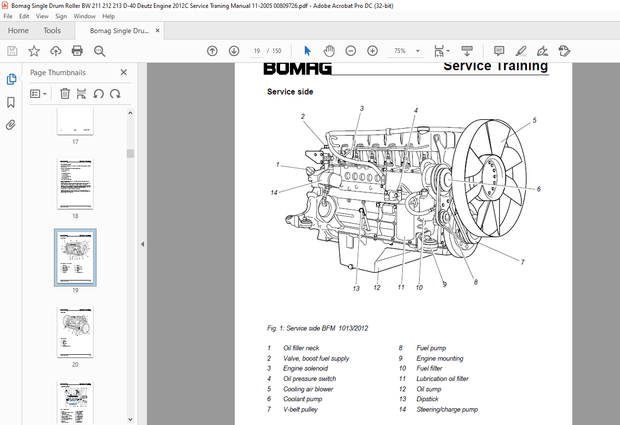Add bookmark star icon in toolbar
The width and height of the screenshot is (620, 425).
coord(34,51)
